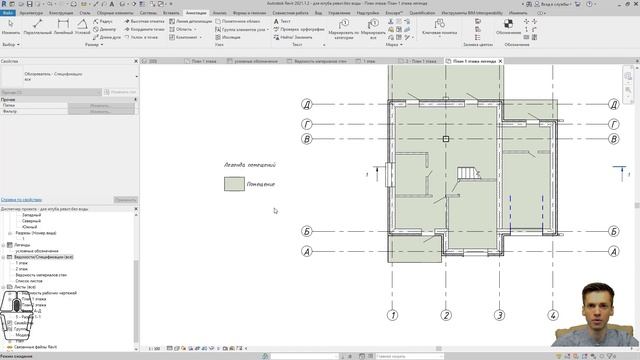Screen dimensions: 640x360
Task: Click the Изменить тип button
Action: point(120,92)
